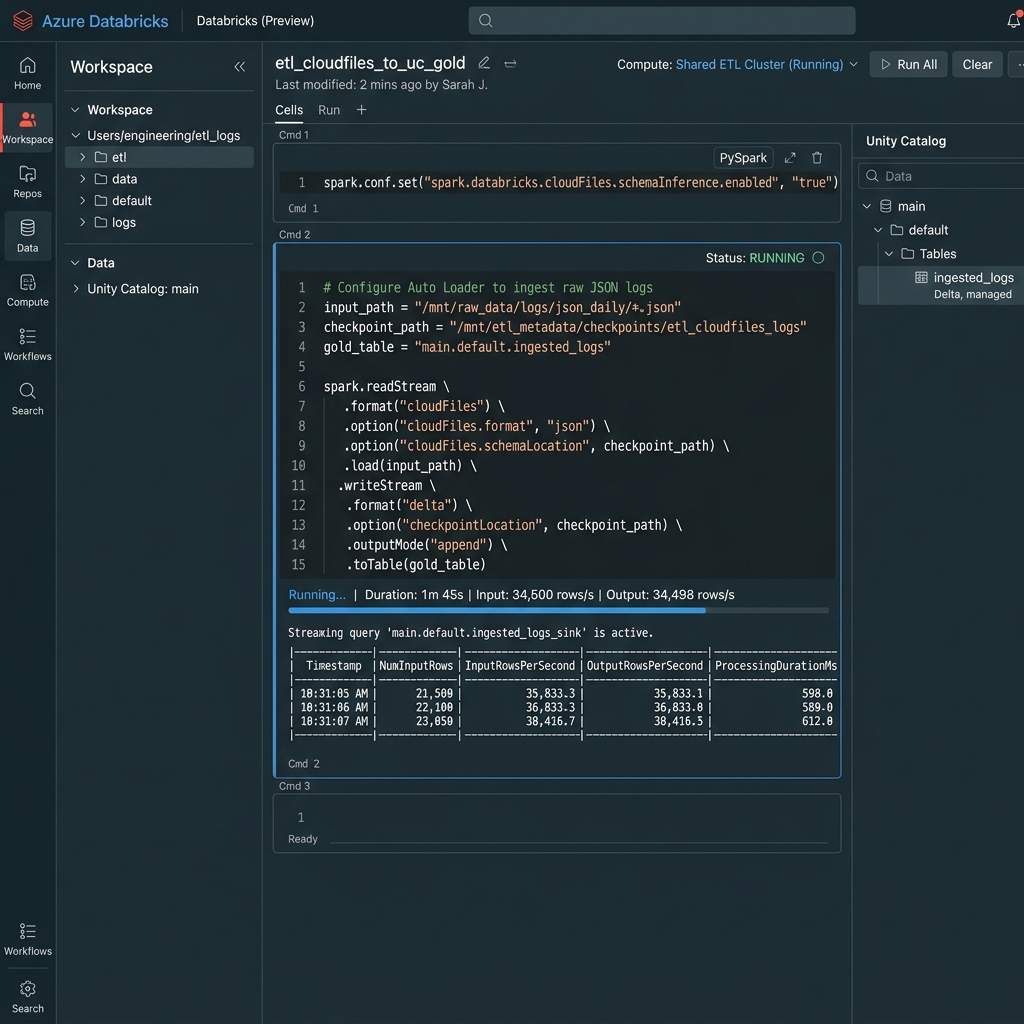Click the Clear button
The image size is (1024, 1024).
point(977,65)
